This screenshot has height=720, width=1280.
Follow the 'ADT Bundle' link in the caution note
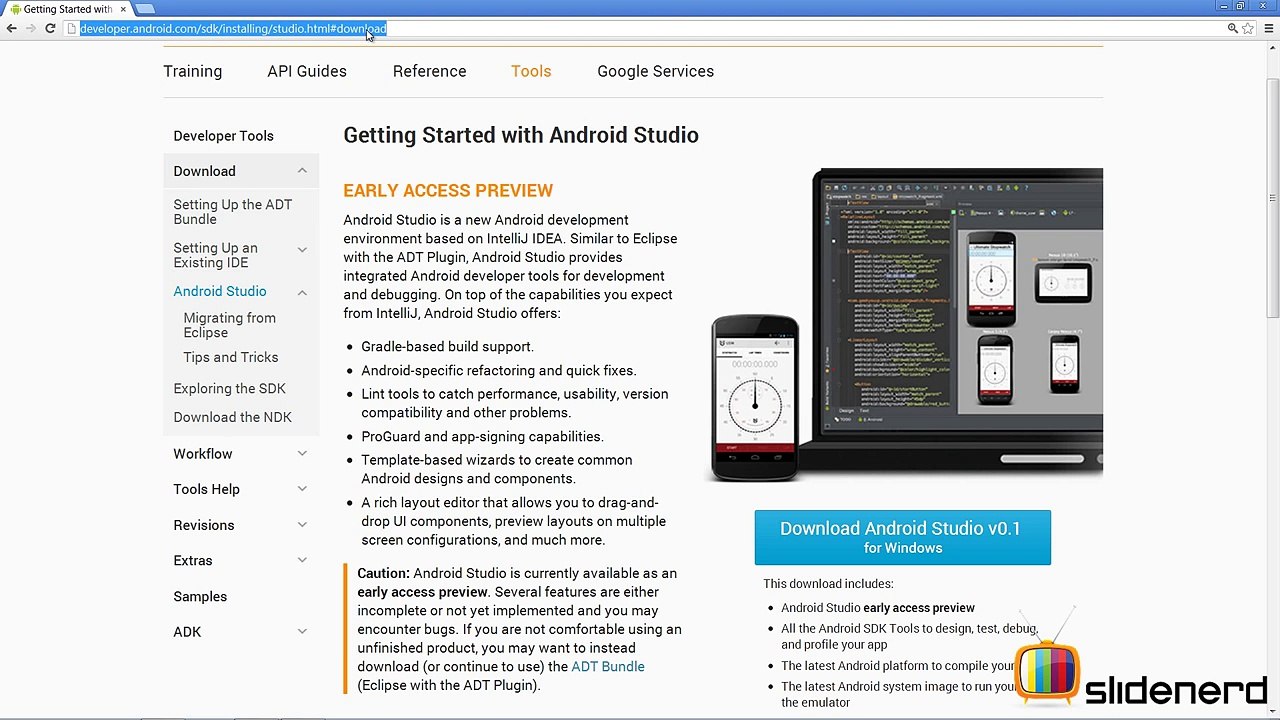608,666
